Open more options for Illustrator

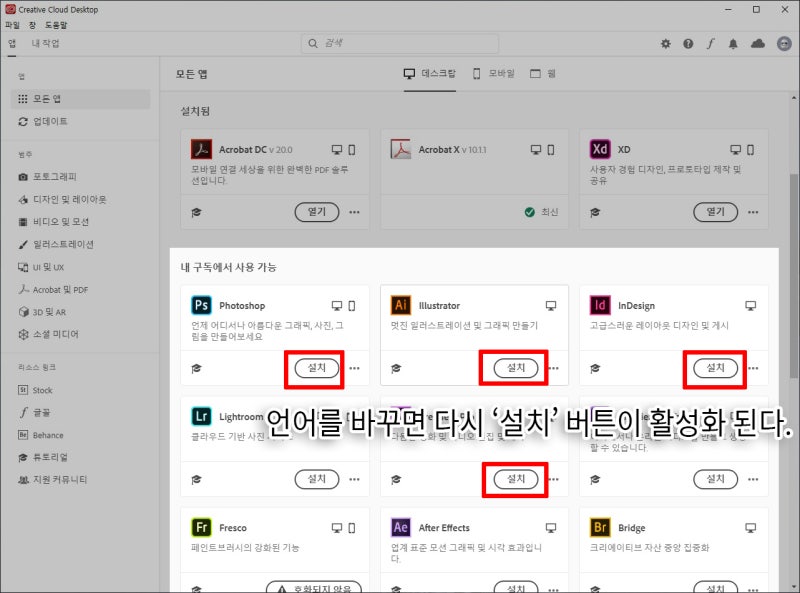click(554, 368)
